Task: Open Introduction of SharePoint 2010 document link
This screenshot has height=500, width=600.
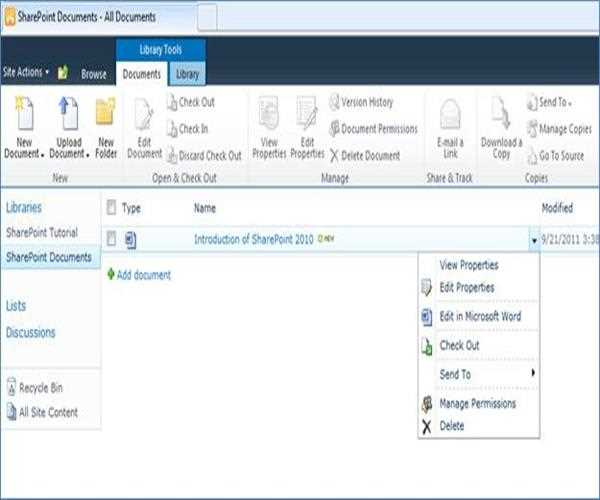Action: pyautogui.click(x=253, y=240)
